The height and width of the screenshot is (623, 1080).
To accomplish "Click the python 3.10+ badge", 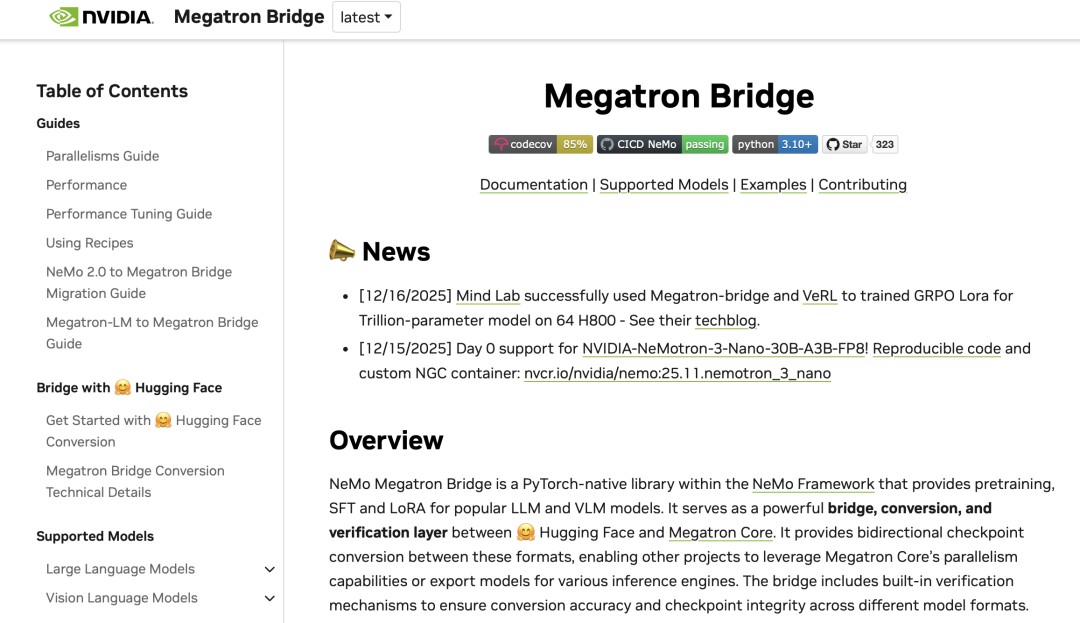I will tap(774, 144).
